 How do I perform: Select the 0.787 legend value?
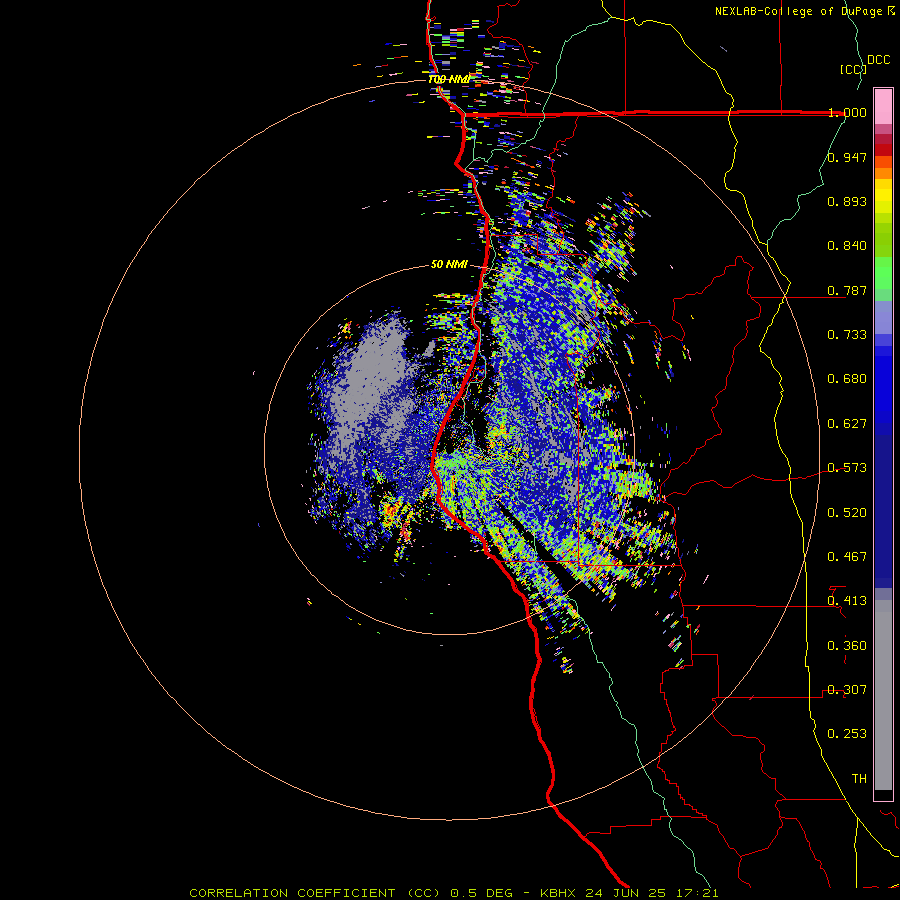[x=847, y=290]
